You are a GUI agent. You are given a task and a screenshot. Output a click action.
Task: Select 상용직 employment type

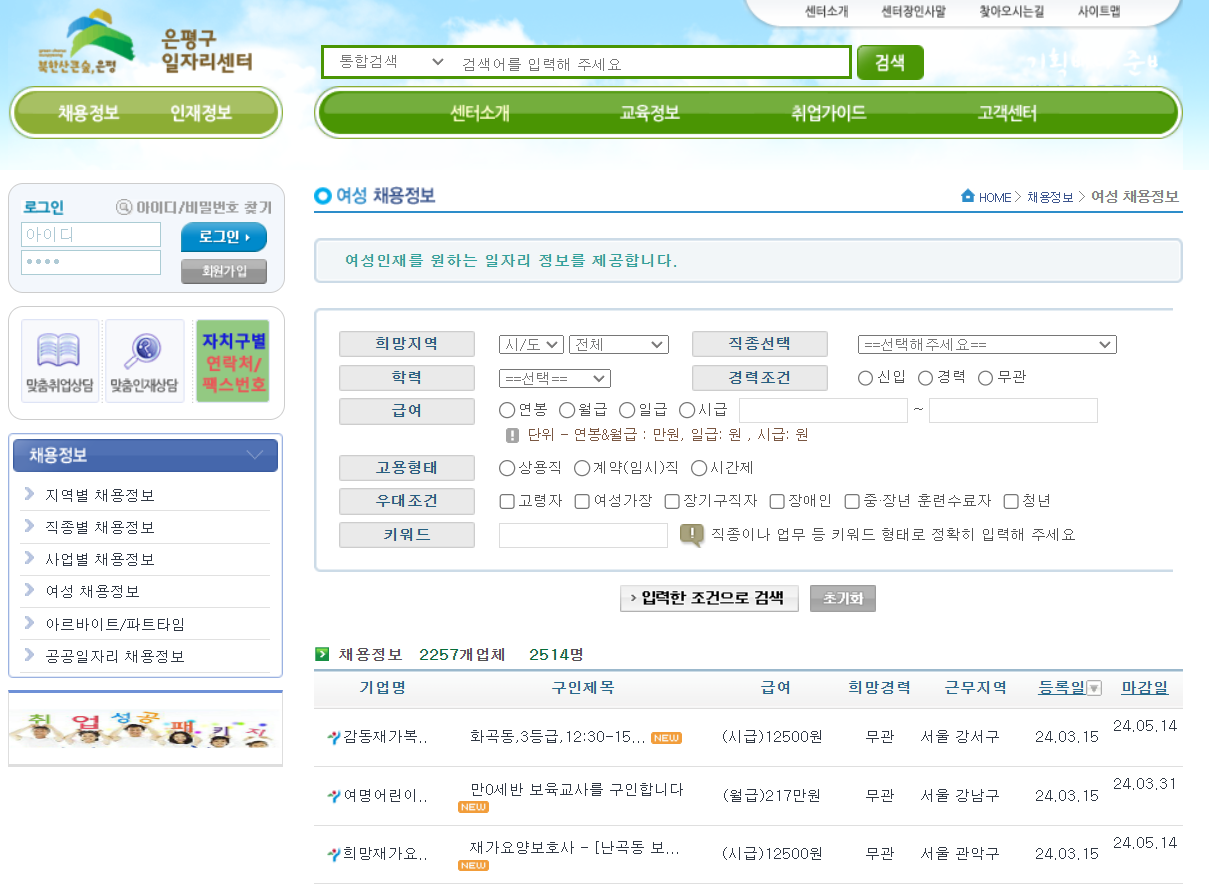tap(506, 468)
